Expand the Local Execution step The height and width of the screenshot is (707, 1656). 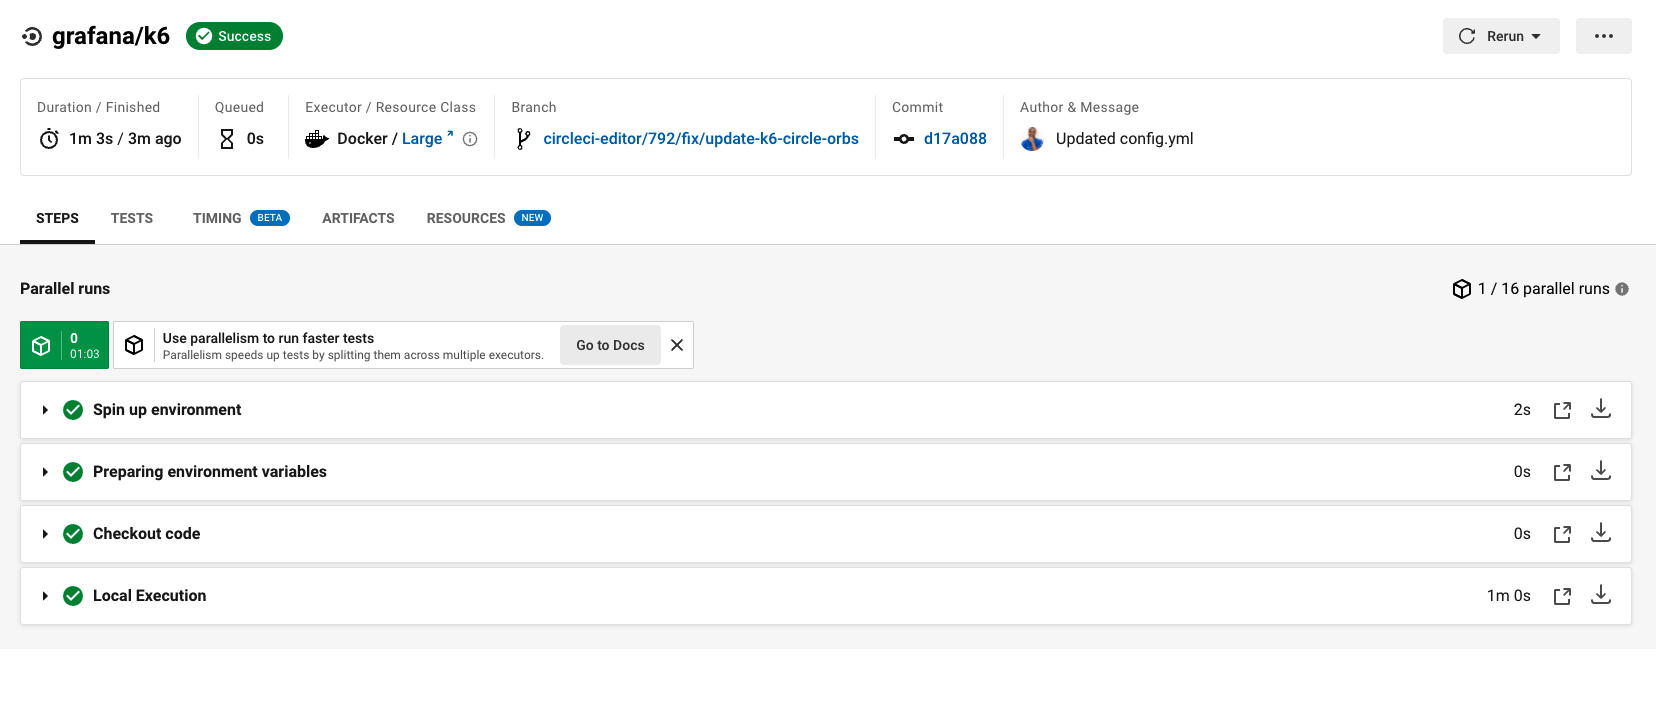45,596
